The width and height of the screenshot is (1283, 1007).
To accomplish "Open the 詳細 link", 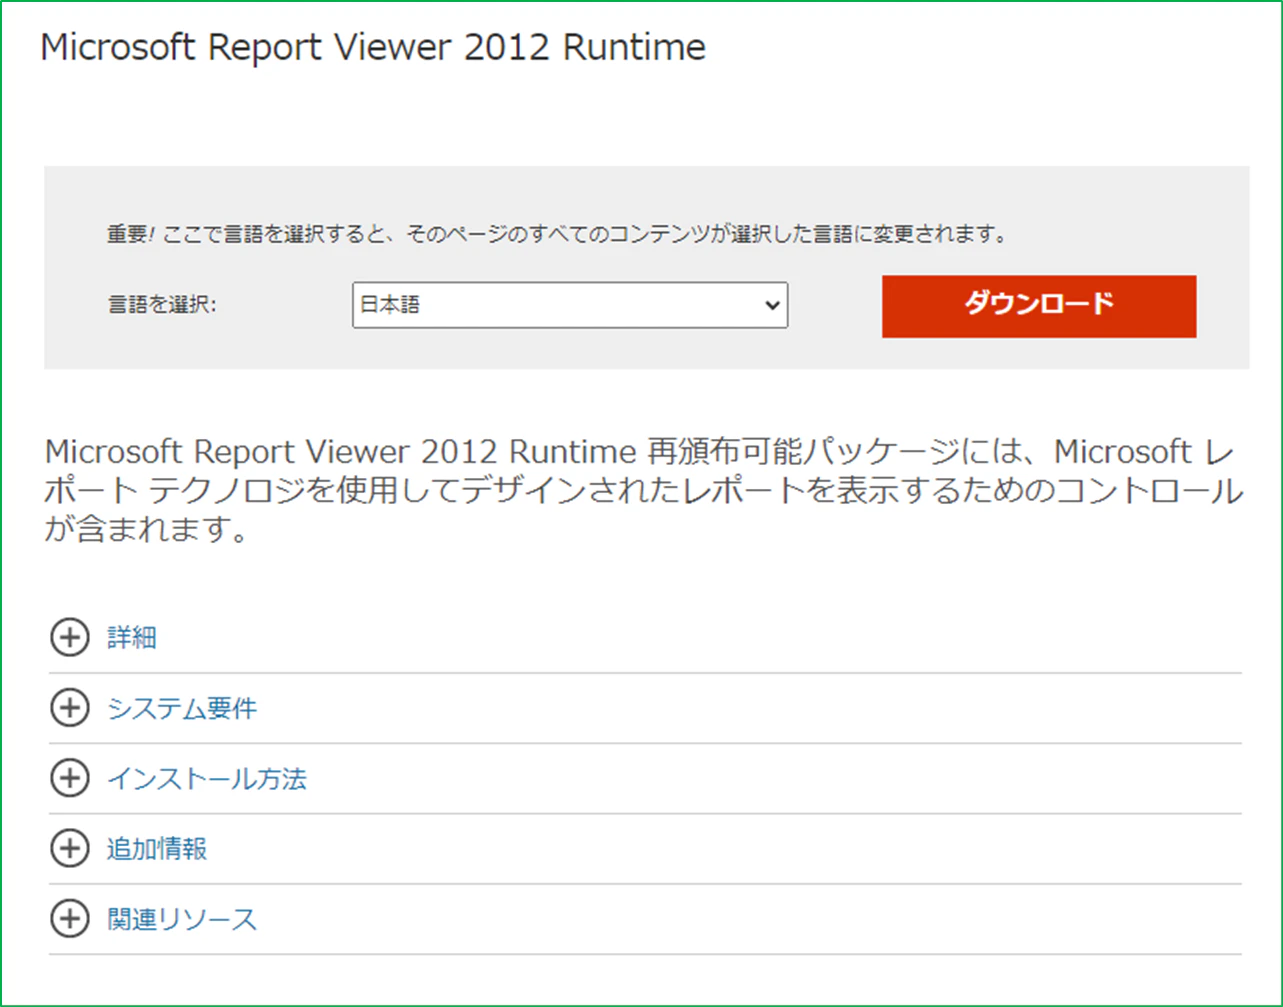I will (132, 638).
